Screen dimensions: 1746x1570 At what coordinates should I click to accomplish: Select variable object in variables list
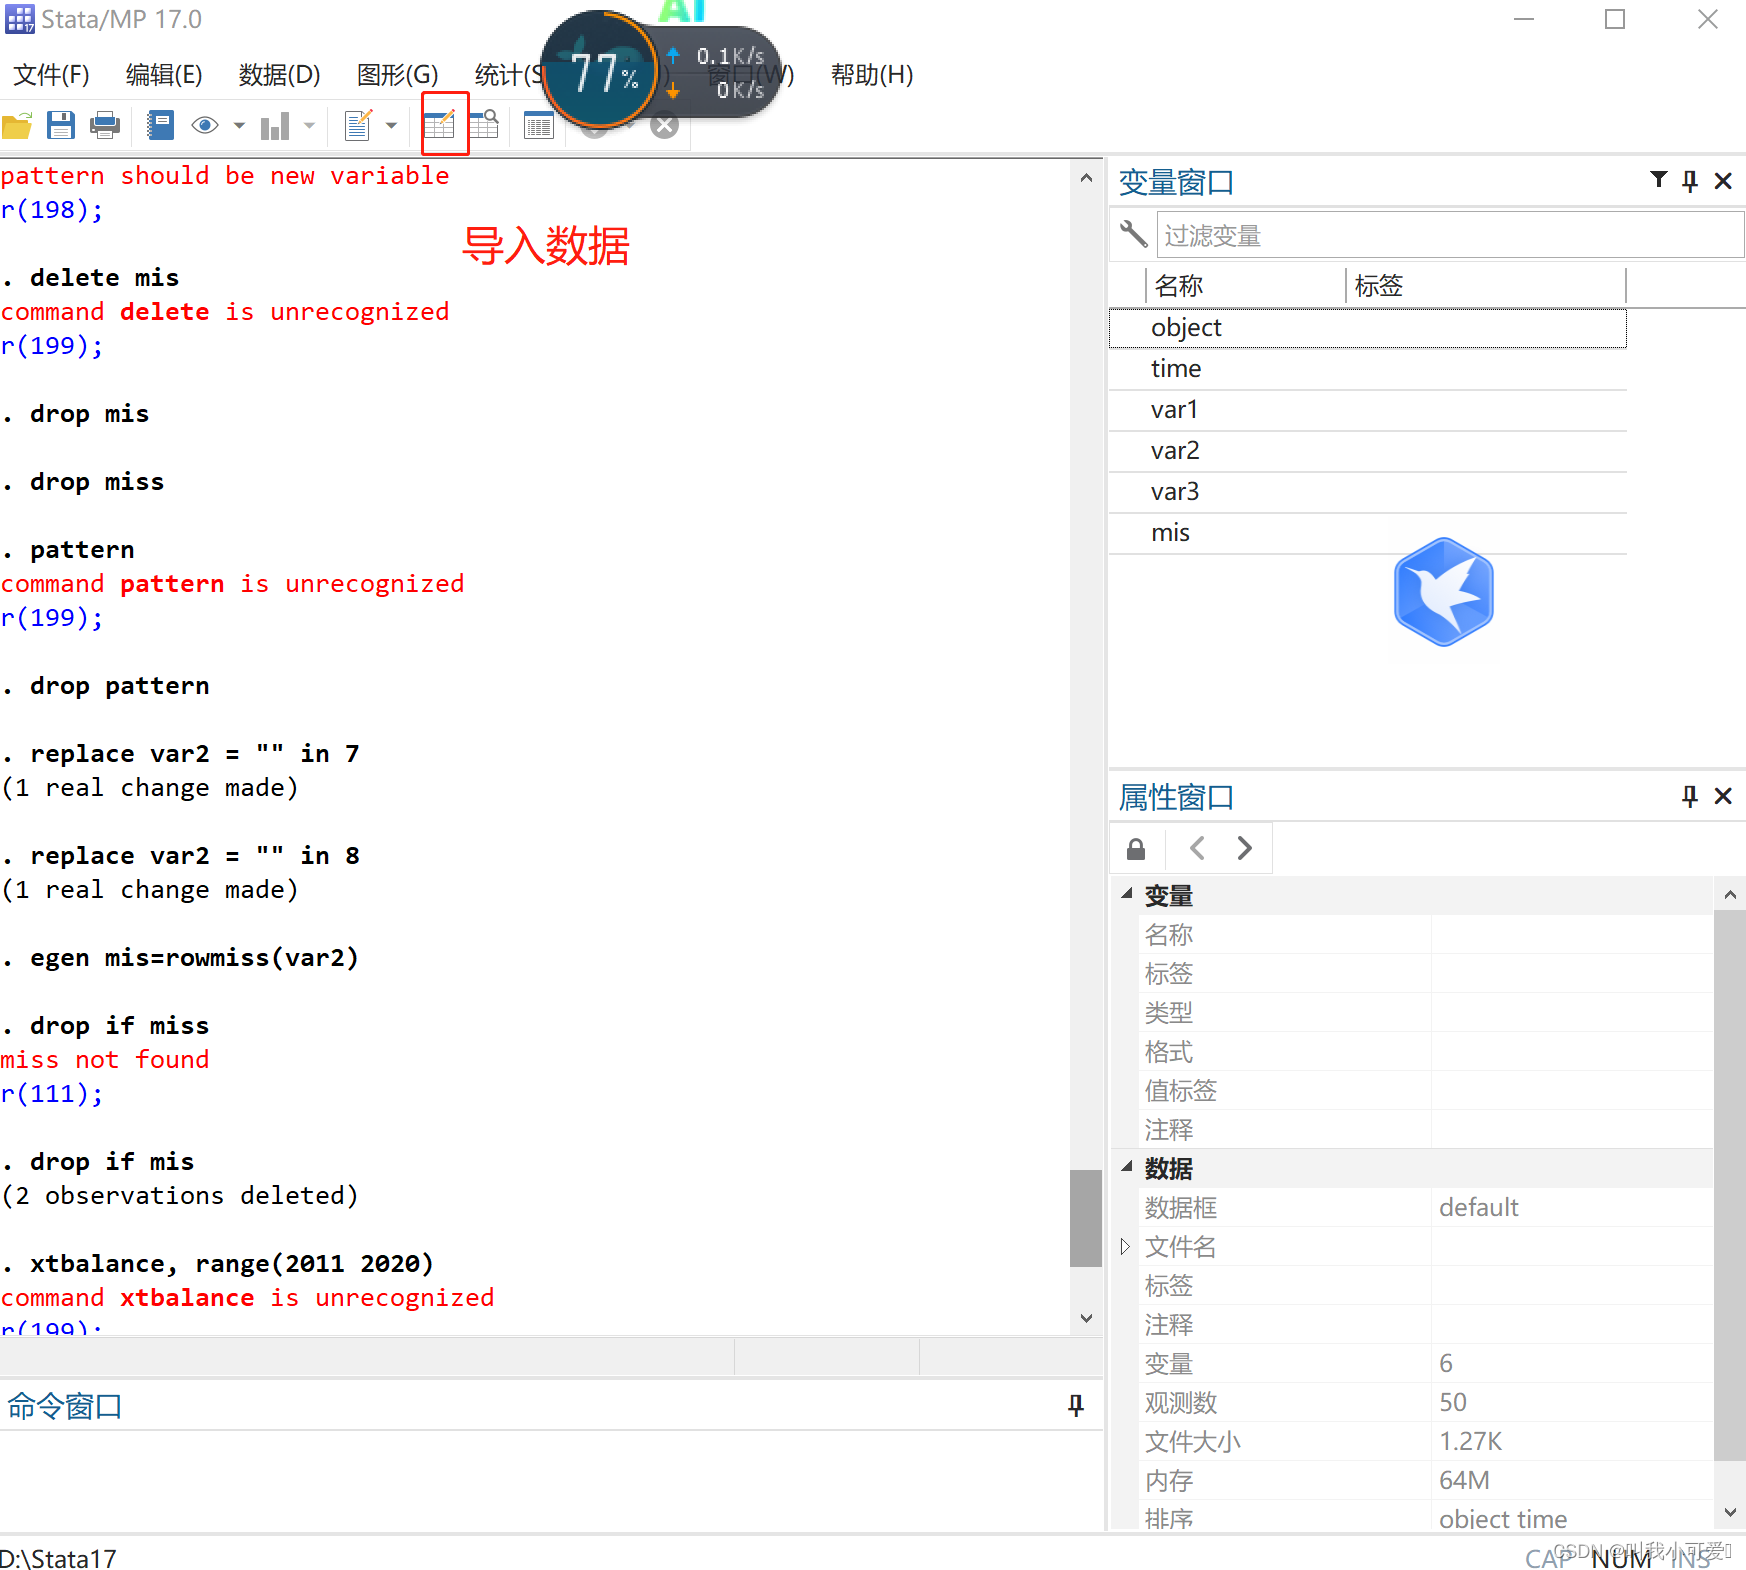point(1367,328)
